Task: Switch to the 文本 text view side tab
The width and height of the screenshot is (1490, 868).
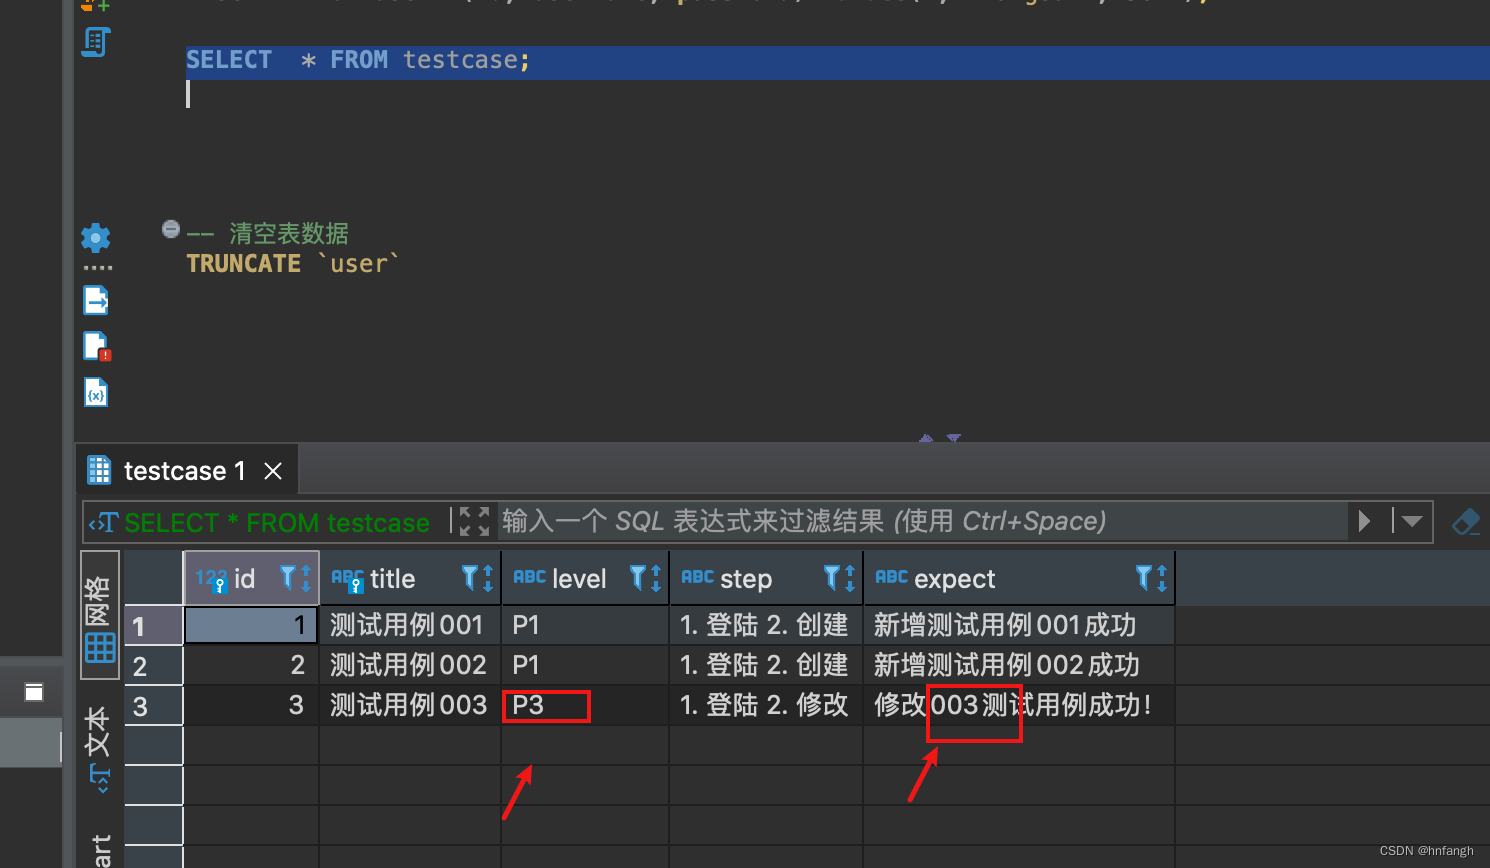Action: click(98, 749)
